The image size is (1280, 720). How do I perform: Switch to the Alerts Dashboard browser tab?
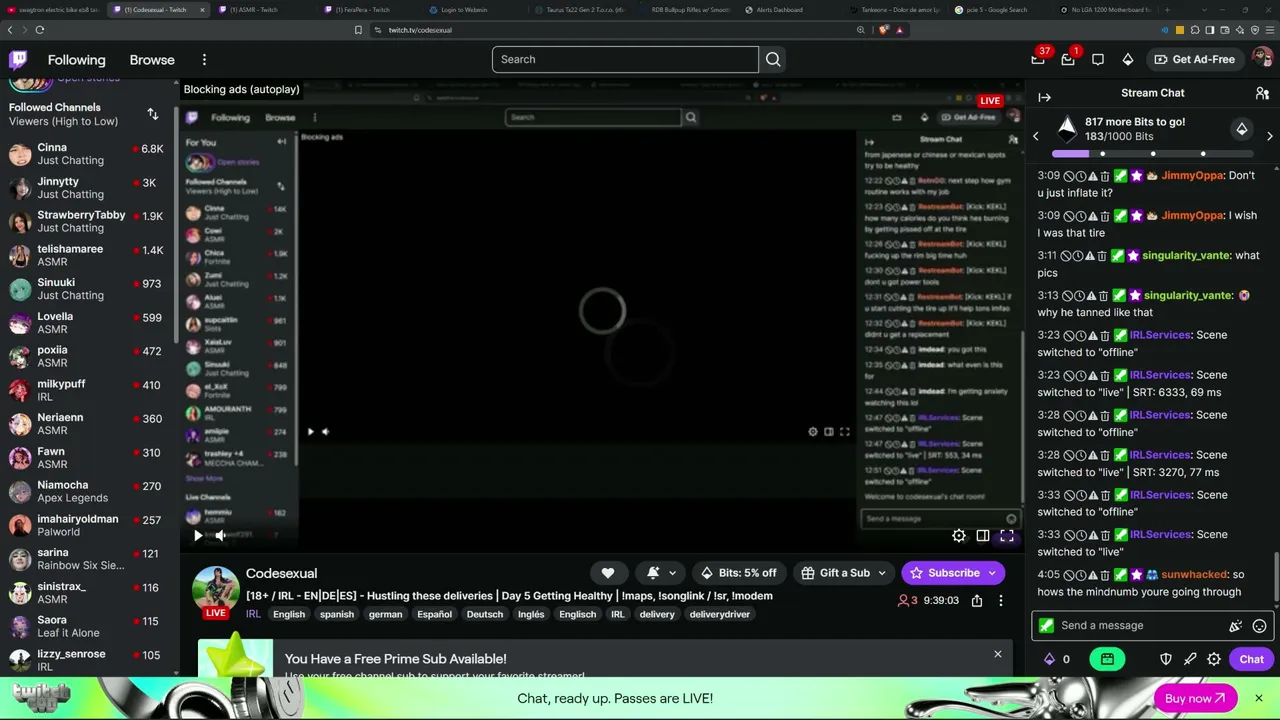tap(780, 10)
